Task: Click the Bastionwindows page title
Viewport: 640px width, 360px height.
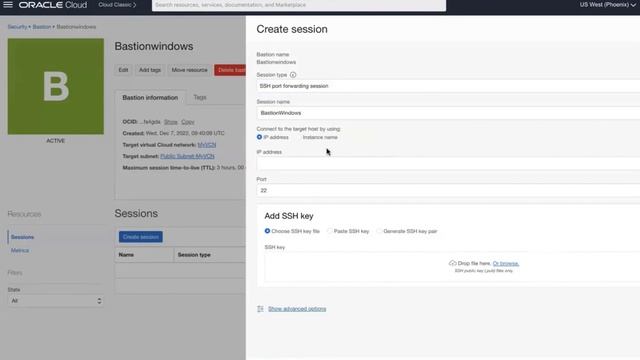Action: (x=154, y=47)
